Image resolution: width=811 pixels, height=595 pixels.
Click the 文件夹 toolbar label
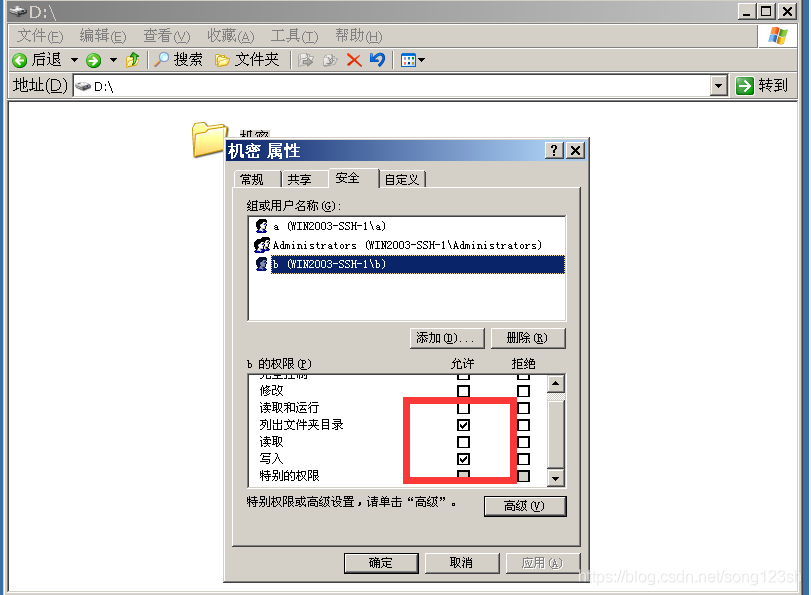click(x=257, y=60)
